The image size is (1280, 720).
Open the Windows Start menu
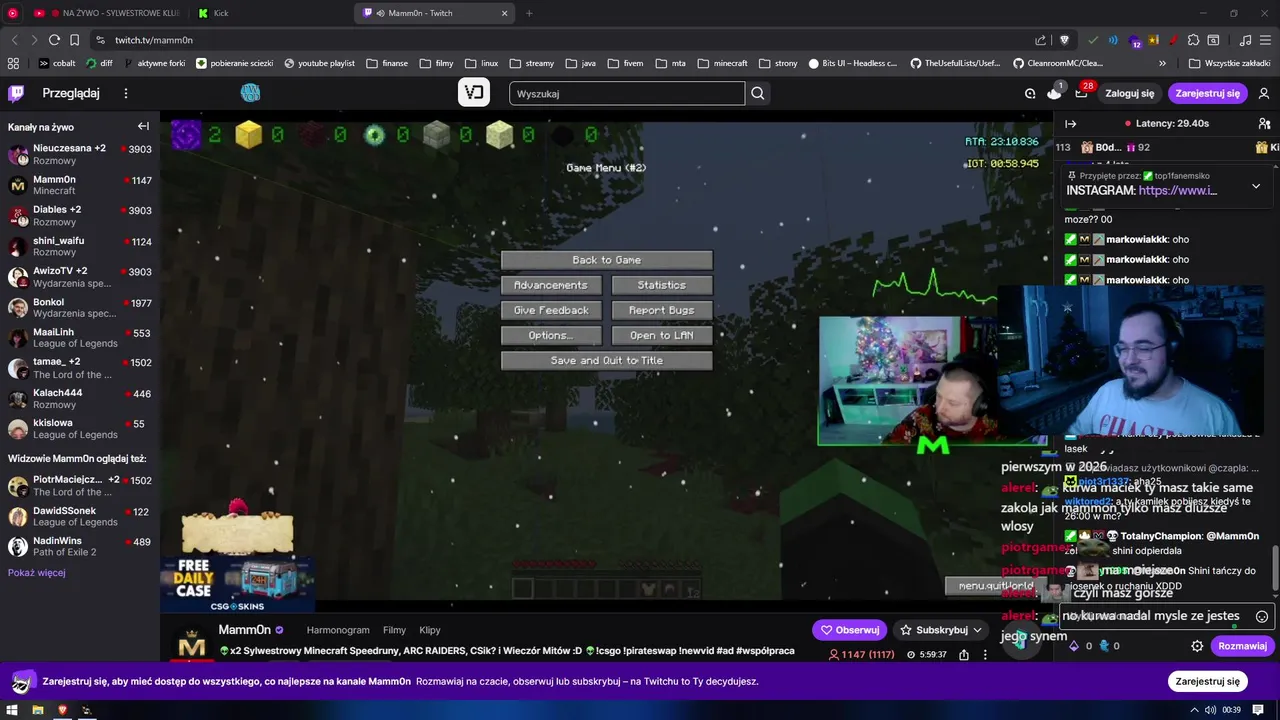point(13,710)
